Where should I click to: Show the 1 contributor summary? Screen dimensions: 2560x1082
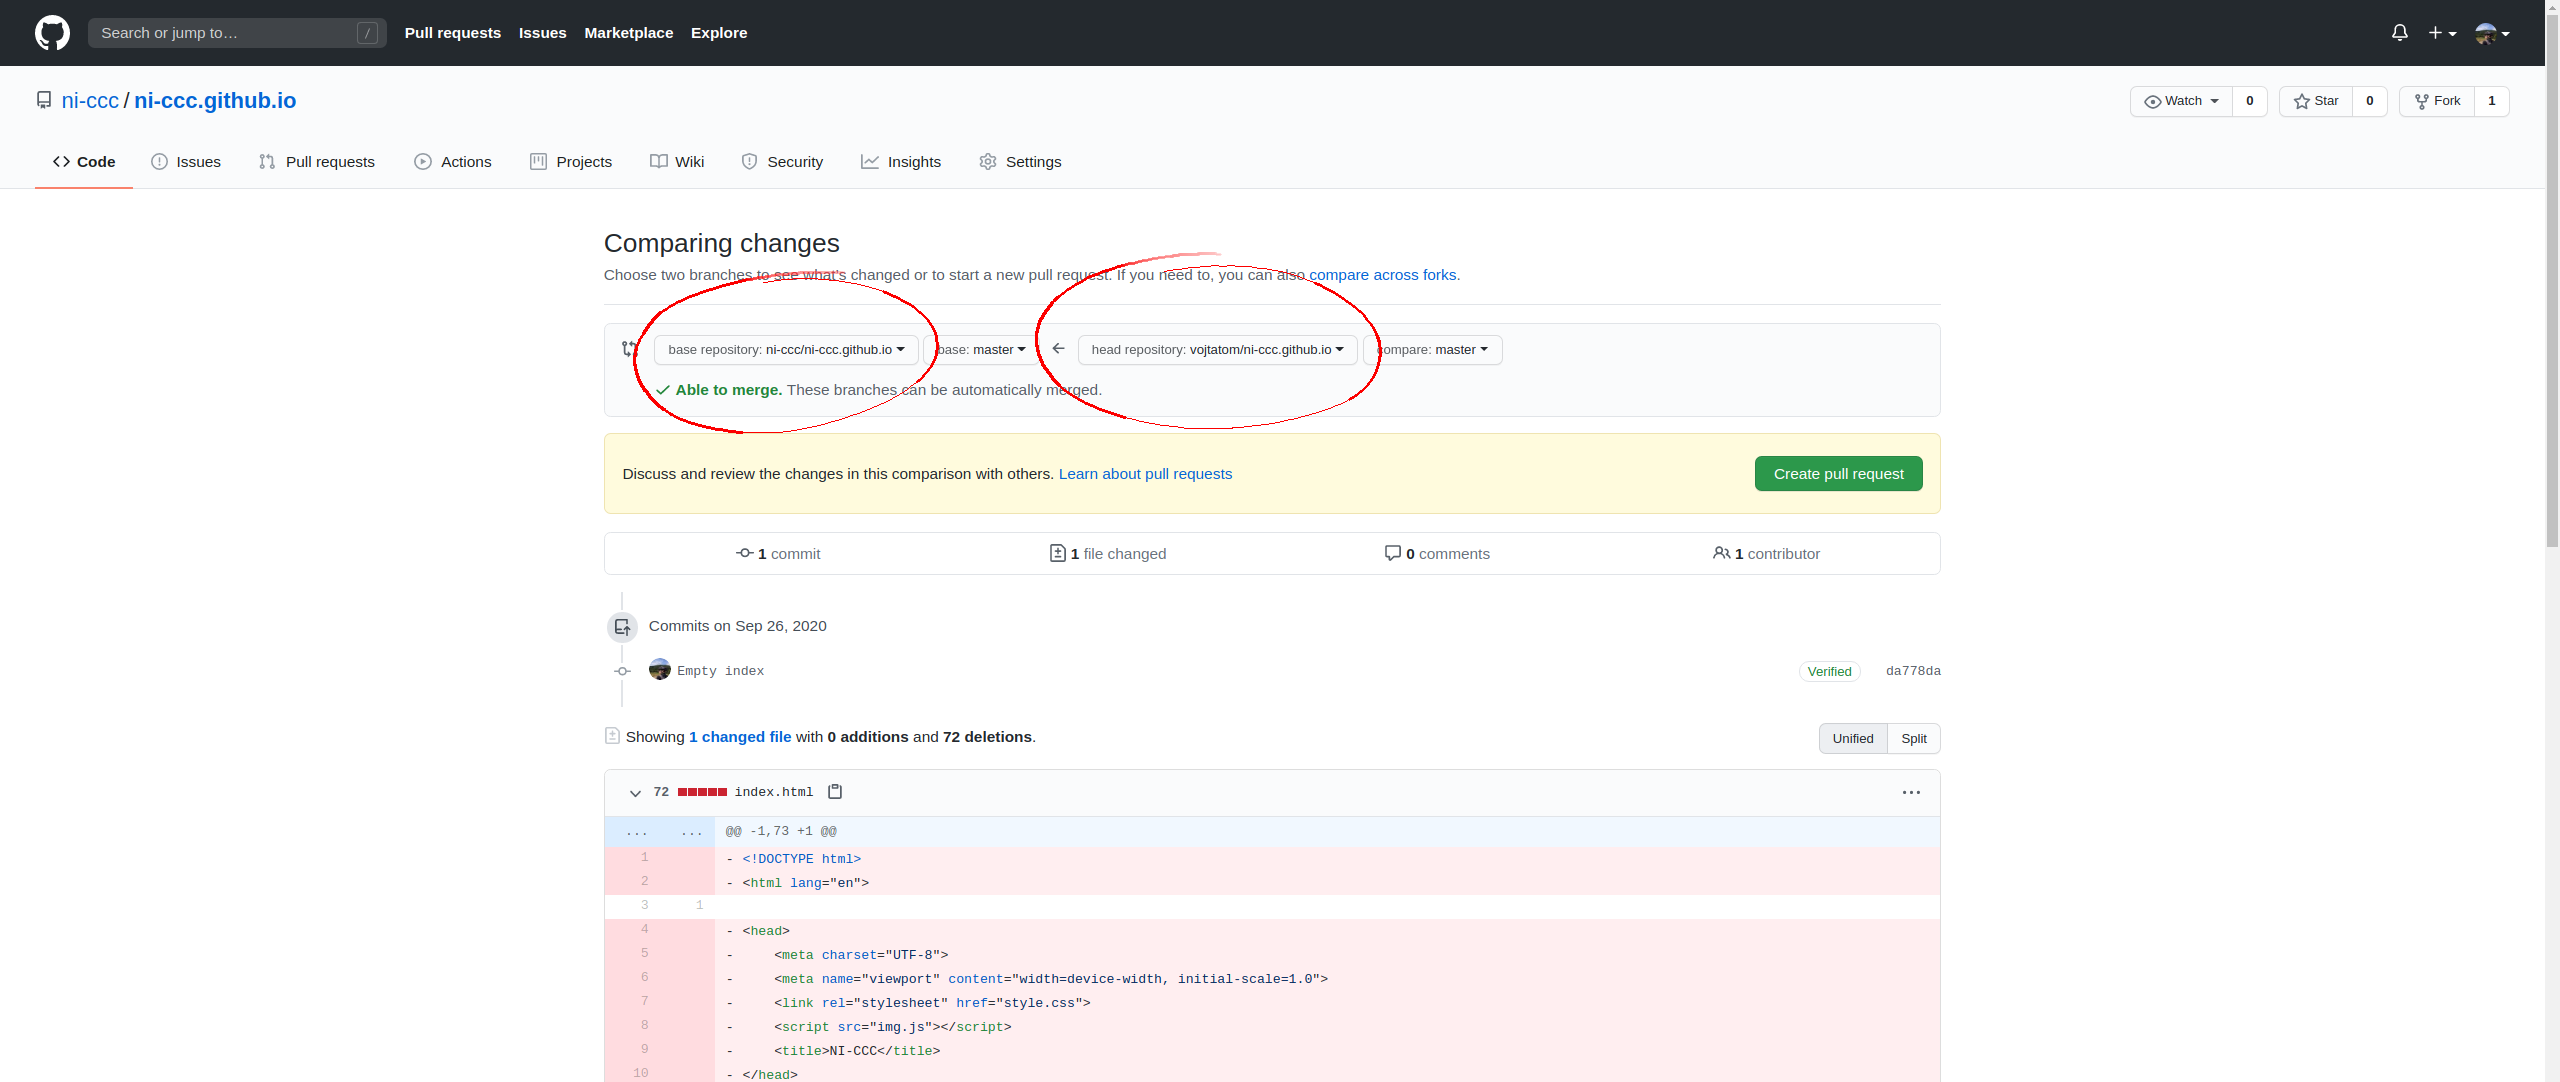point(1766,554)
